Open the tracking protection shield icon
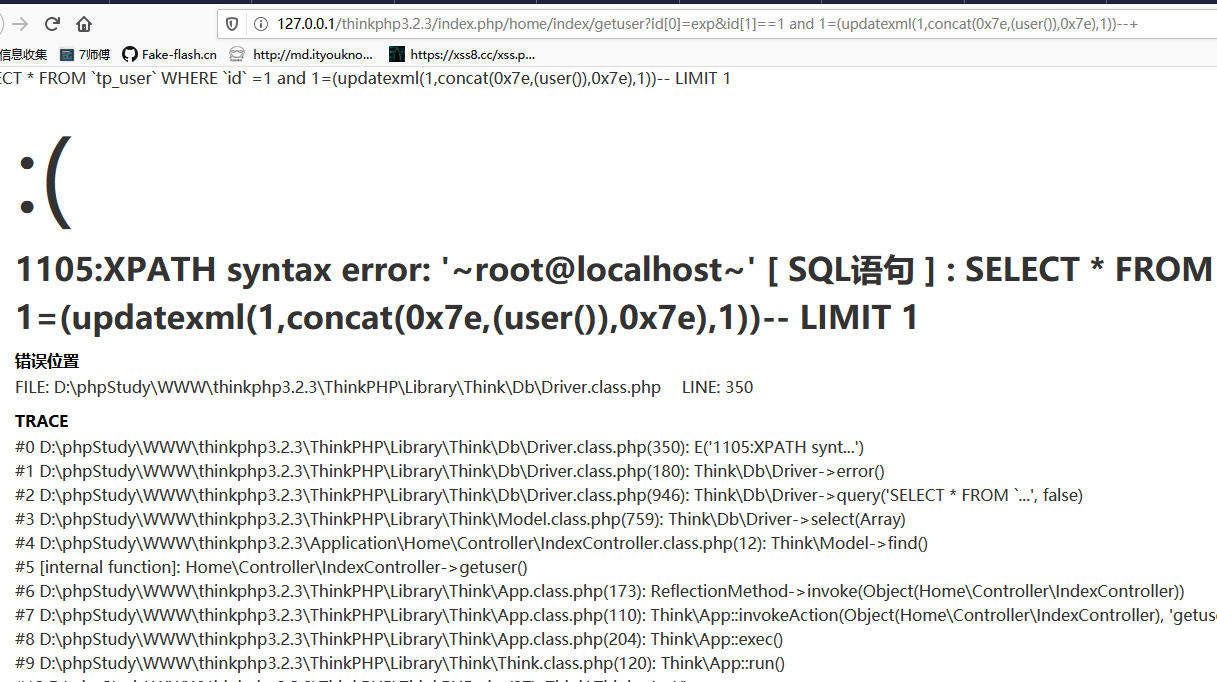1217x682 pixels. tap(232, 24)
